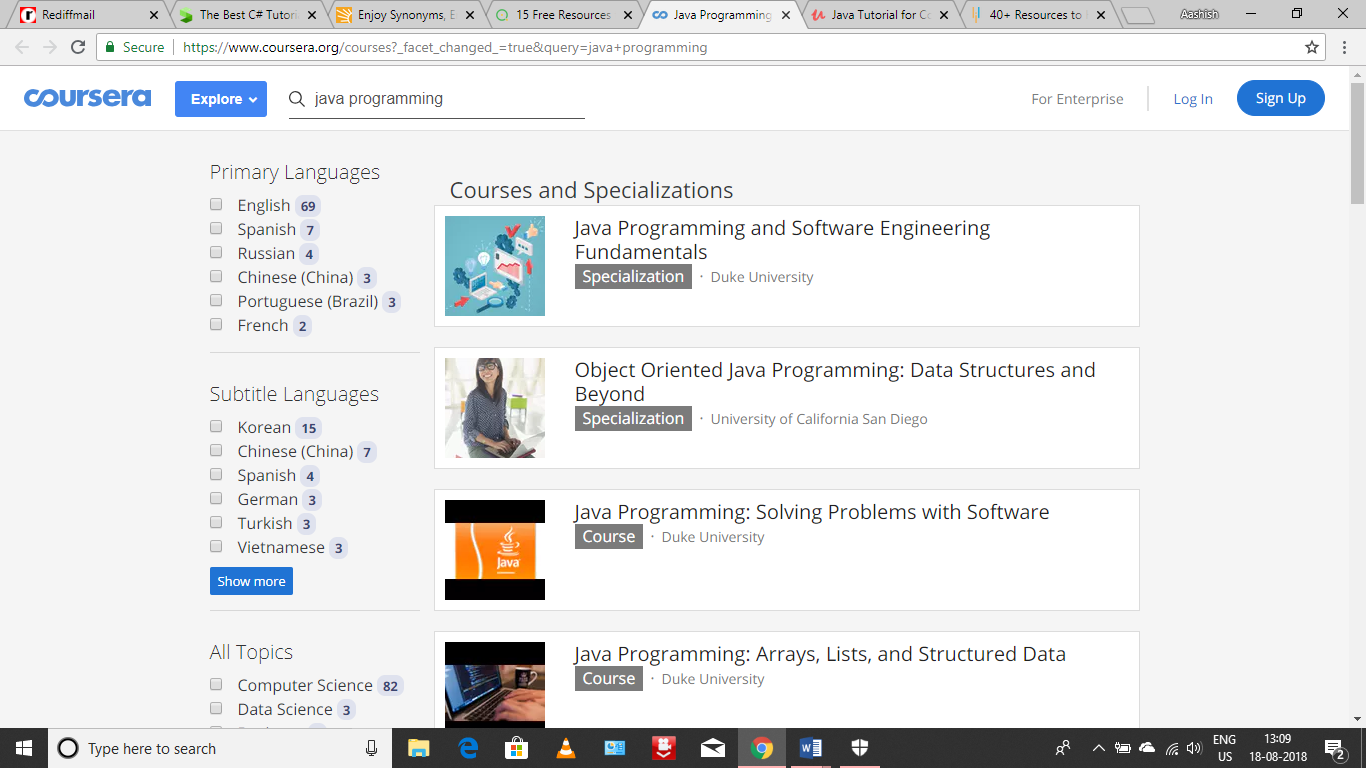The image size is (1366, 768).
Task: Close the Rediffmail tab
Action: pyautogui.click(x=153, y=15)
